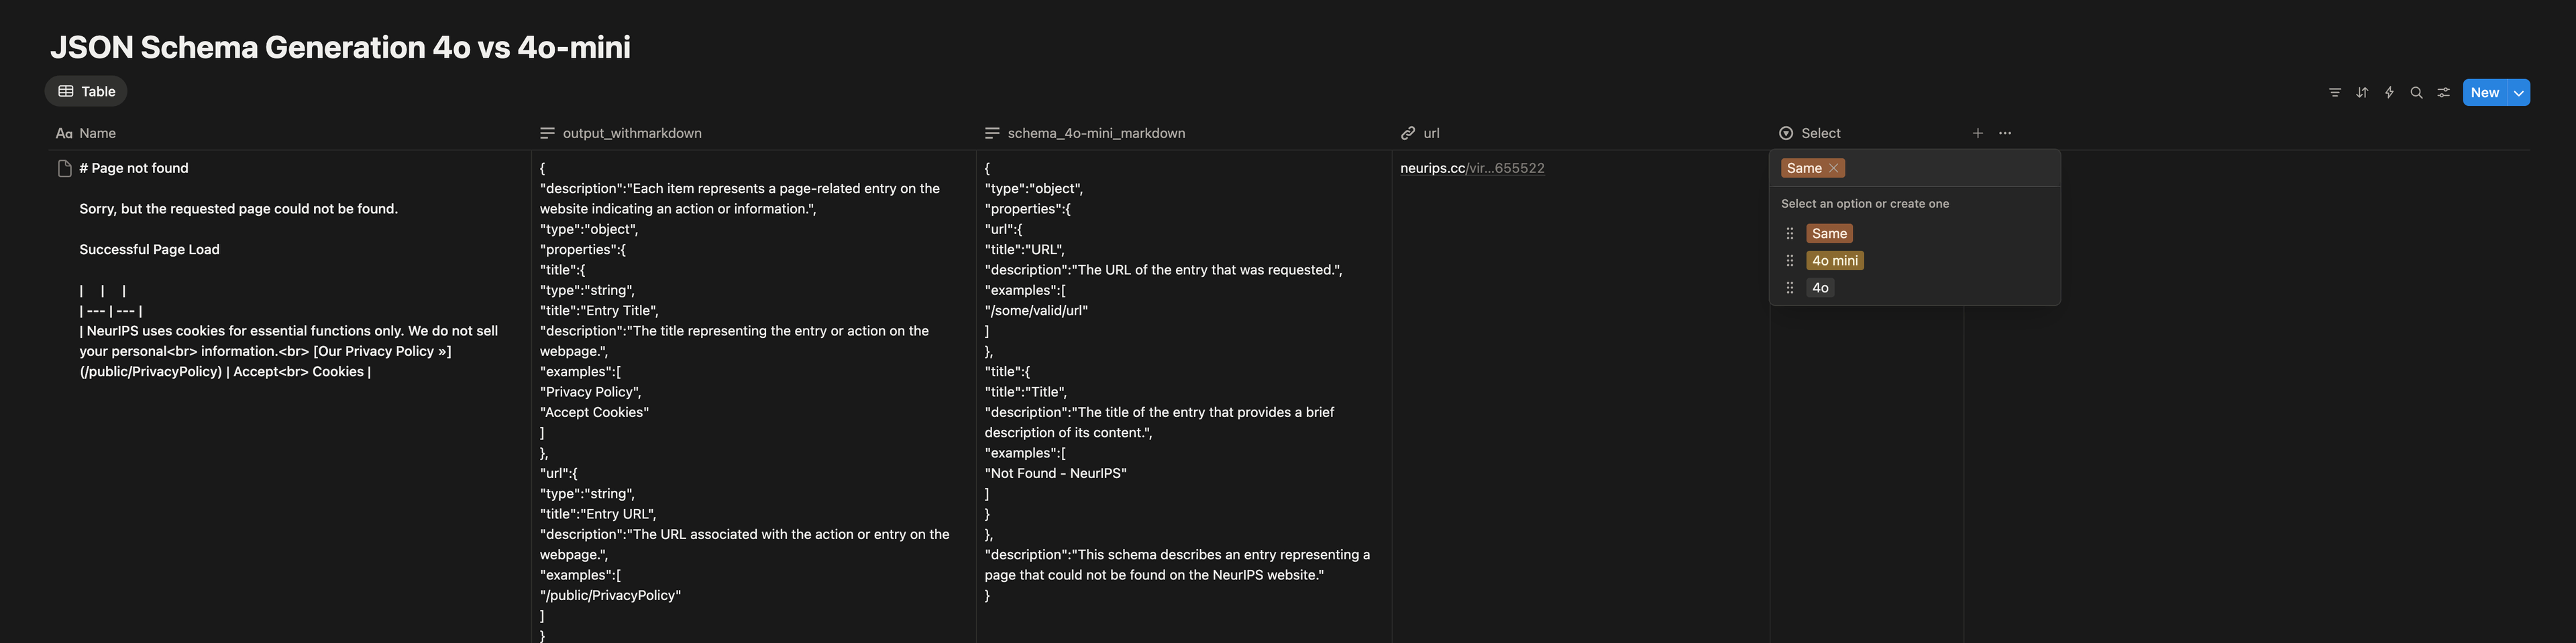Open view settings with the sliders icon
The height and width of the screenshot is (643, 2576).
click(2443, 91)
